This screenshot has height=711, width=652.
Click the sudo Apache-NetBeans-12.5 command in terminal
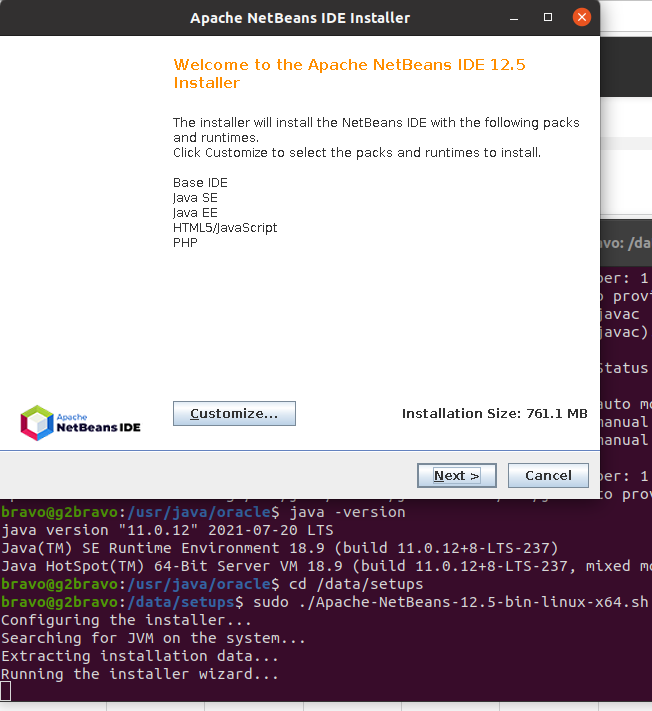pyautogui.click(x=451, y=602)
